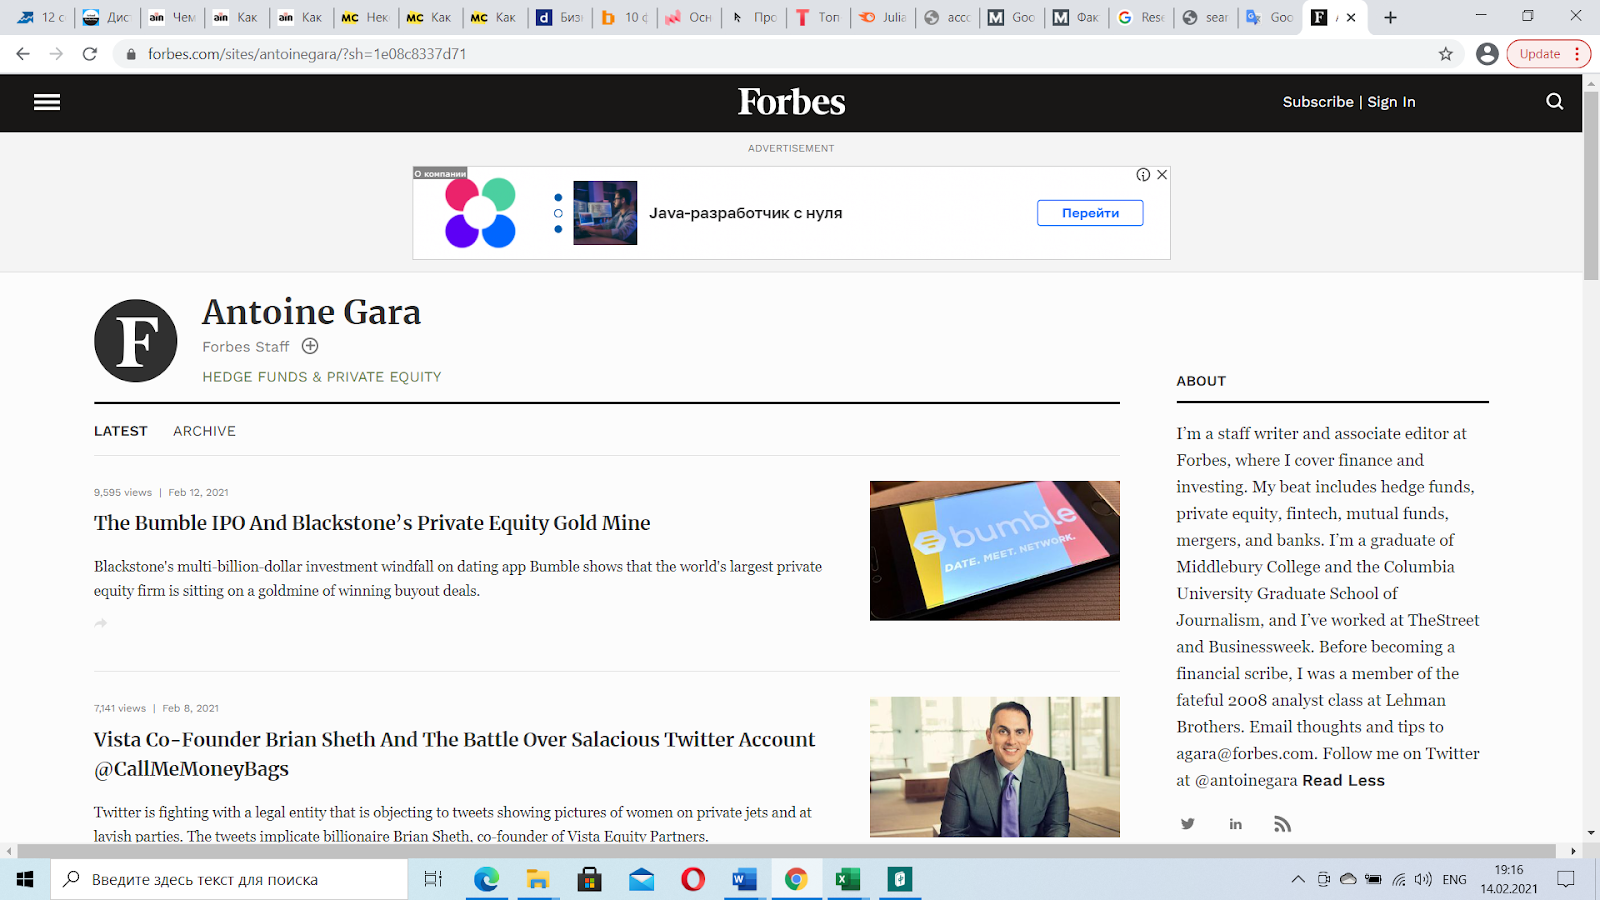The image size is (1600, 900).
Task: View site information via padlock icon
Action: click(x=130, y=54)
